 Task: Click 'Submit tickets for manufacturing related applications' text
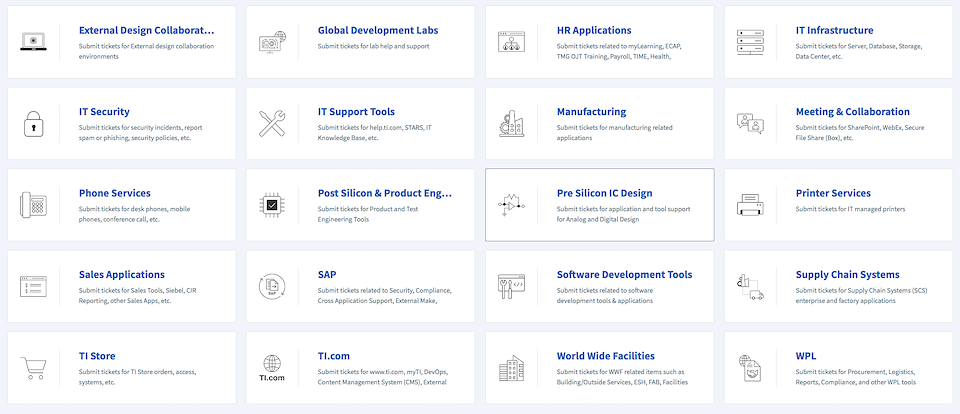615,132
